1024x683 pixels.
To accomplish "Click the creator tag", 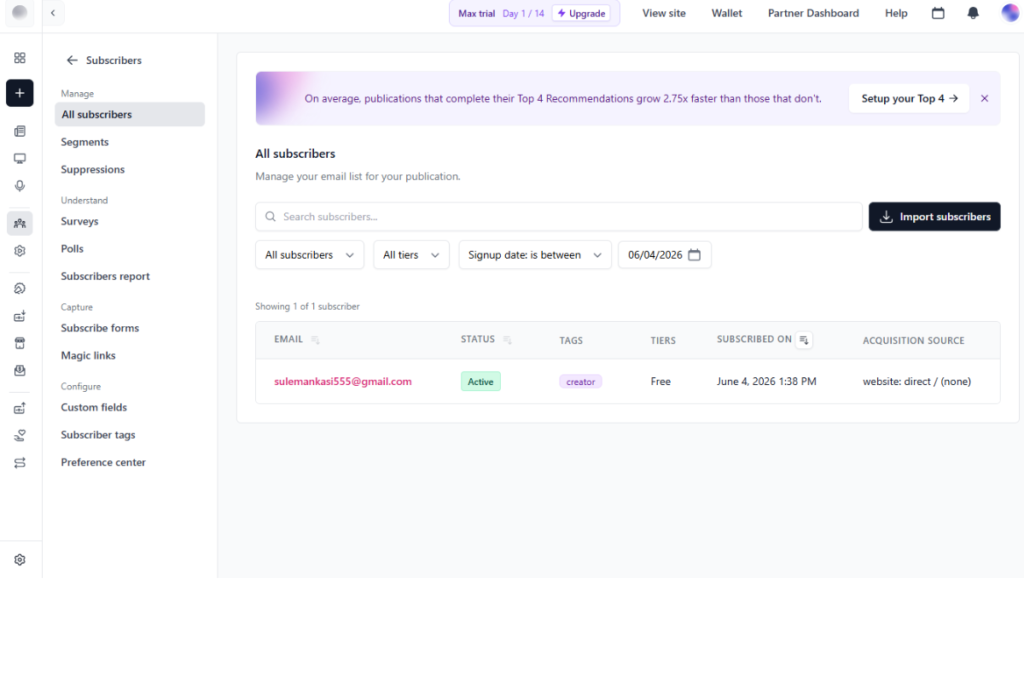I will tap(581, 381).
